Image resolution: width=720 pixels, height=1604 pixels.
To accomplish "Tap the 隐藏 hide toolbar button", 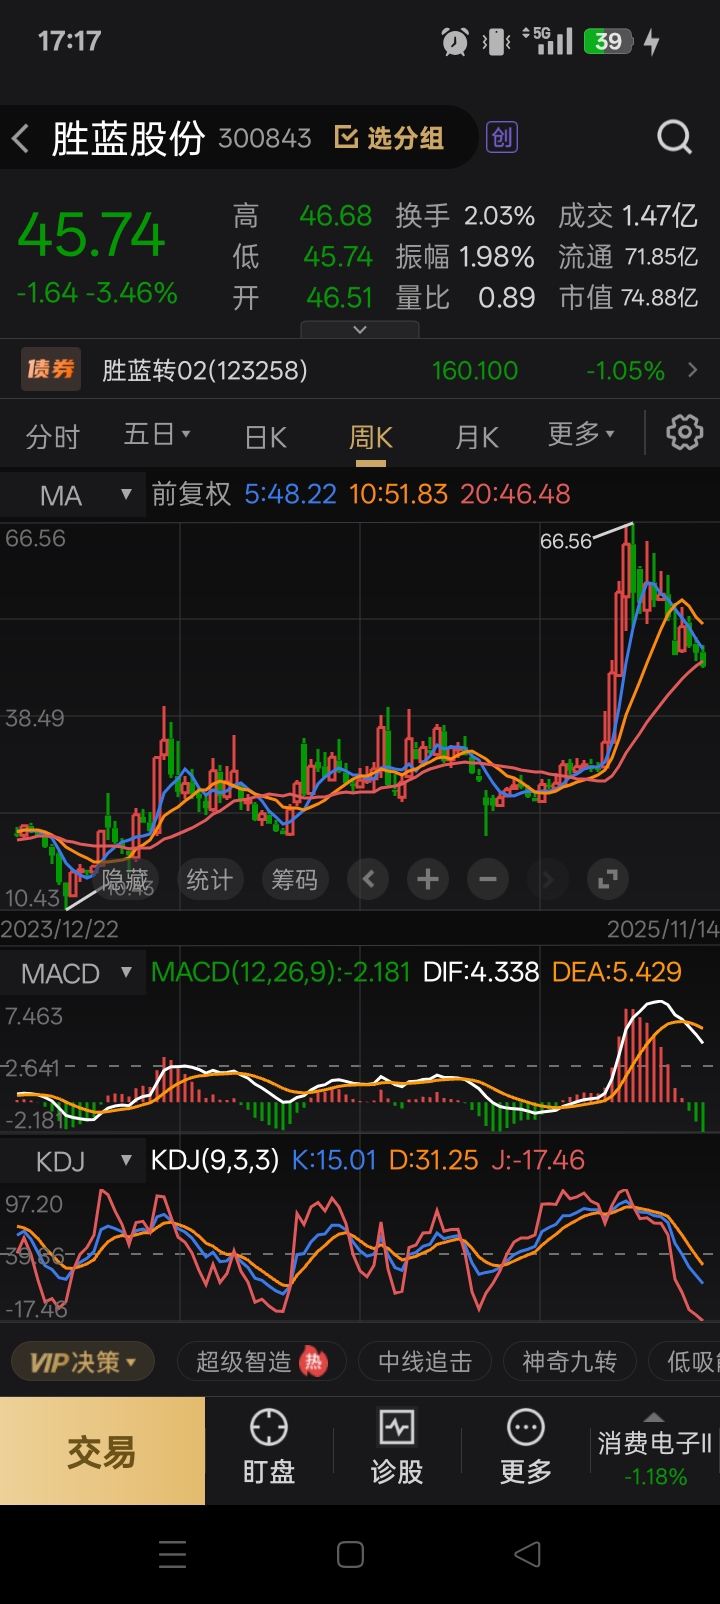I will (125, 880).
